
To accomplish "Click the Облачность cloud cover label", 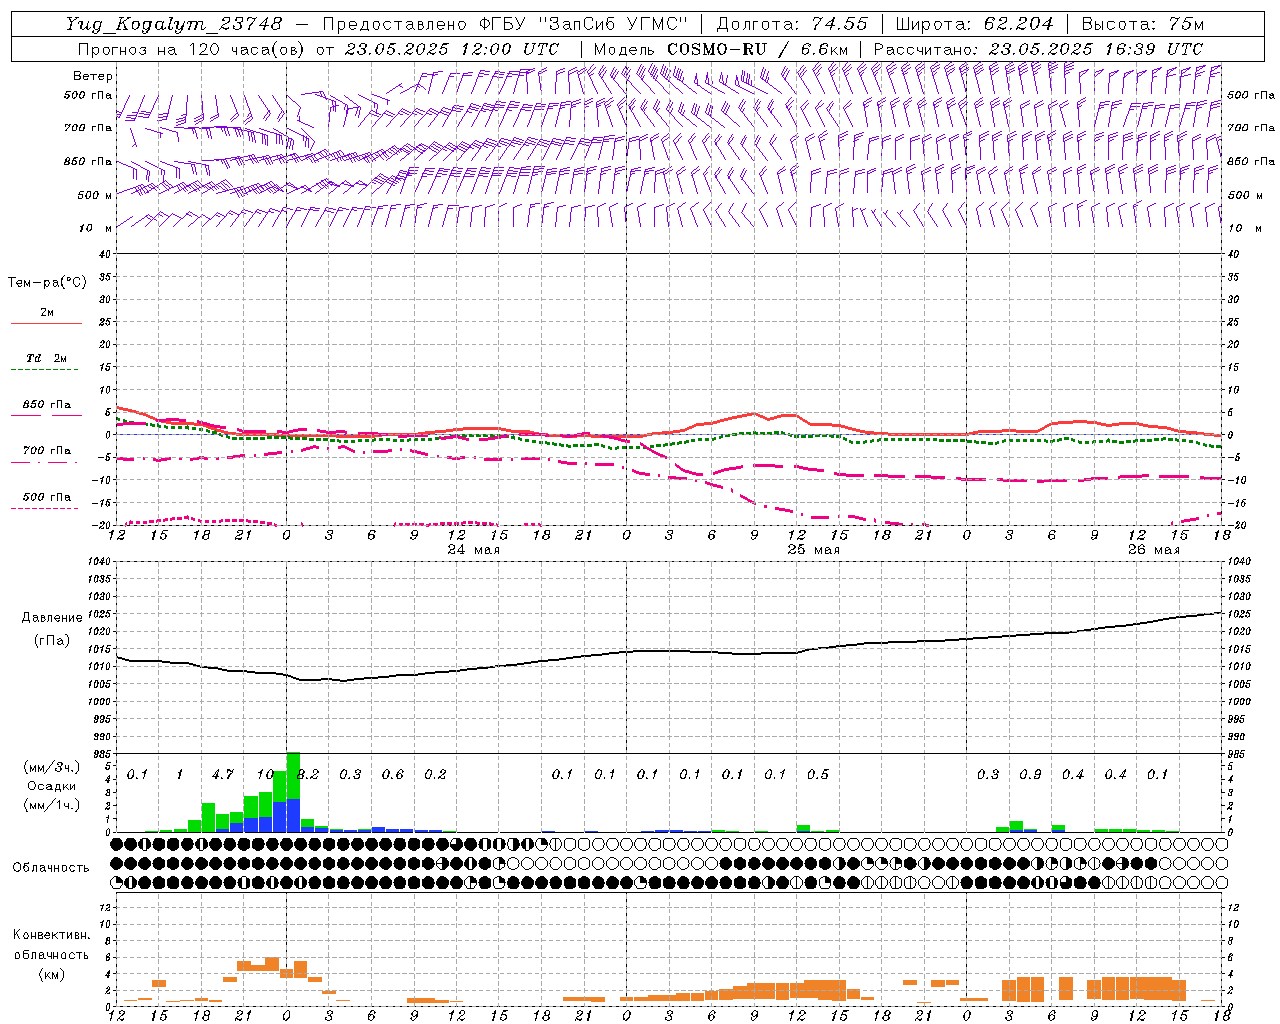I will [51, 867].
